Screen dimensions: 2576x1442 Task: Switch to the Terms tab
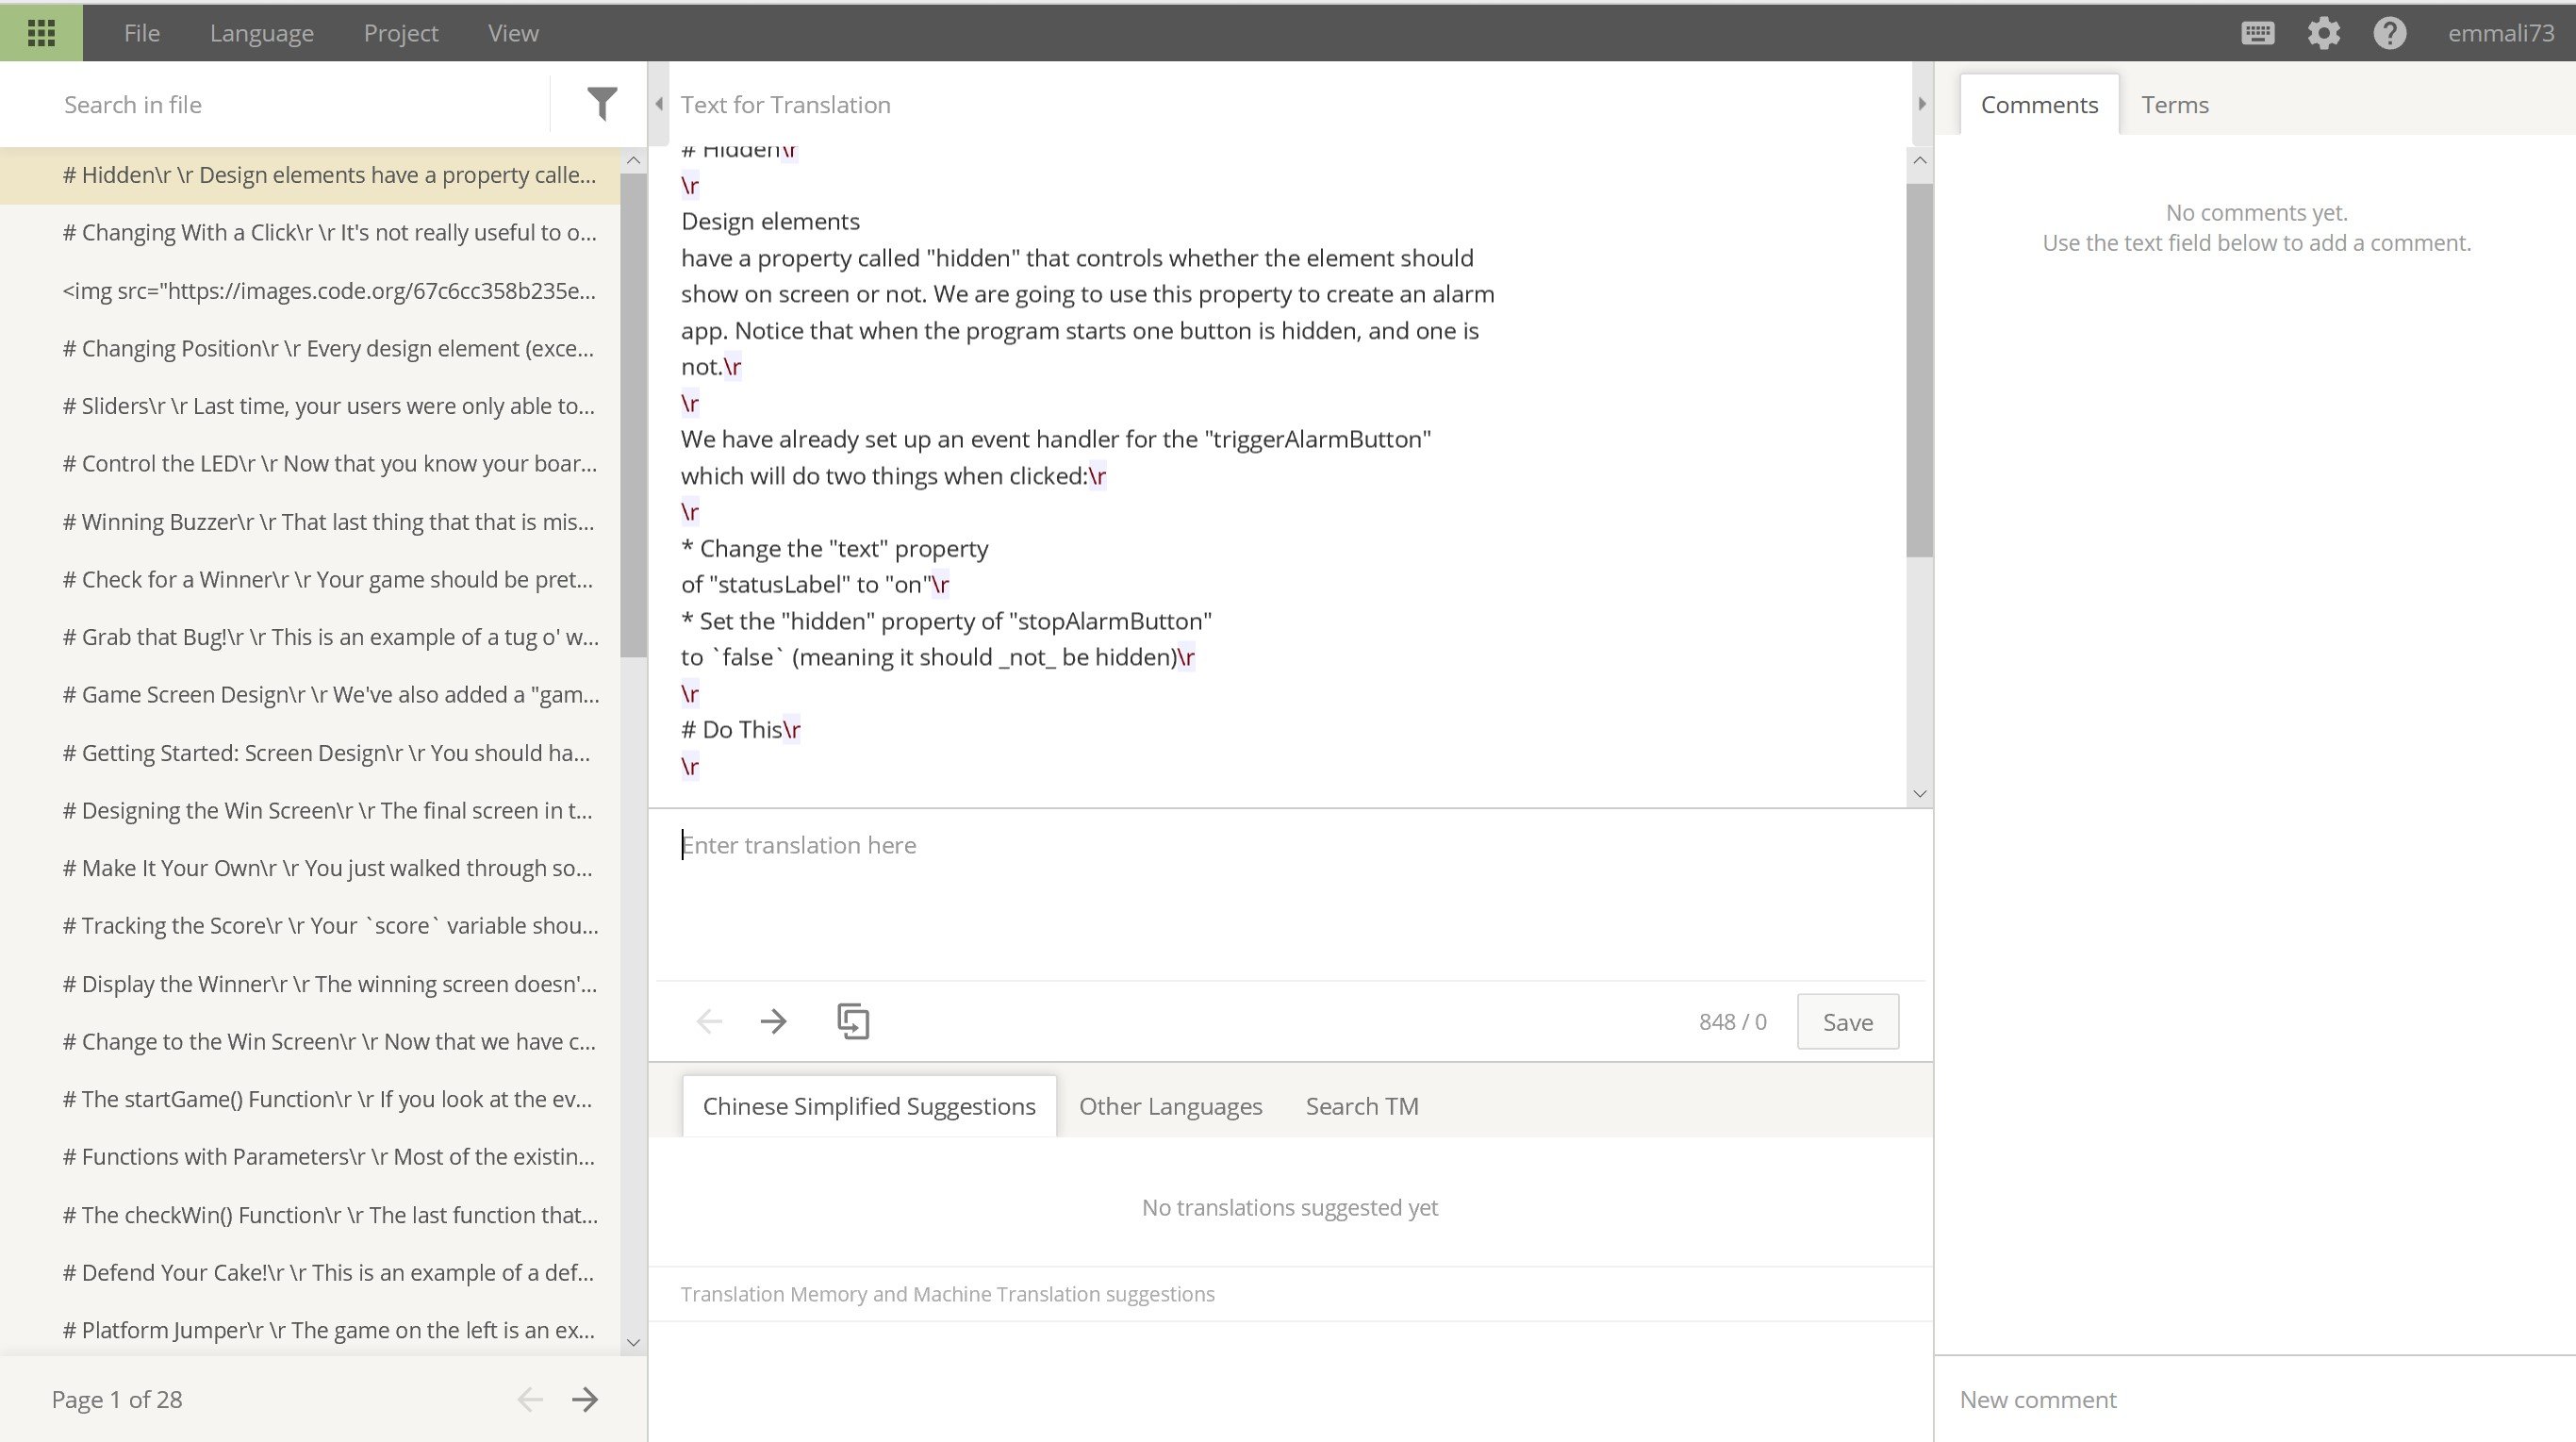click(2175, 104)
